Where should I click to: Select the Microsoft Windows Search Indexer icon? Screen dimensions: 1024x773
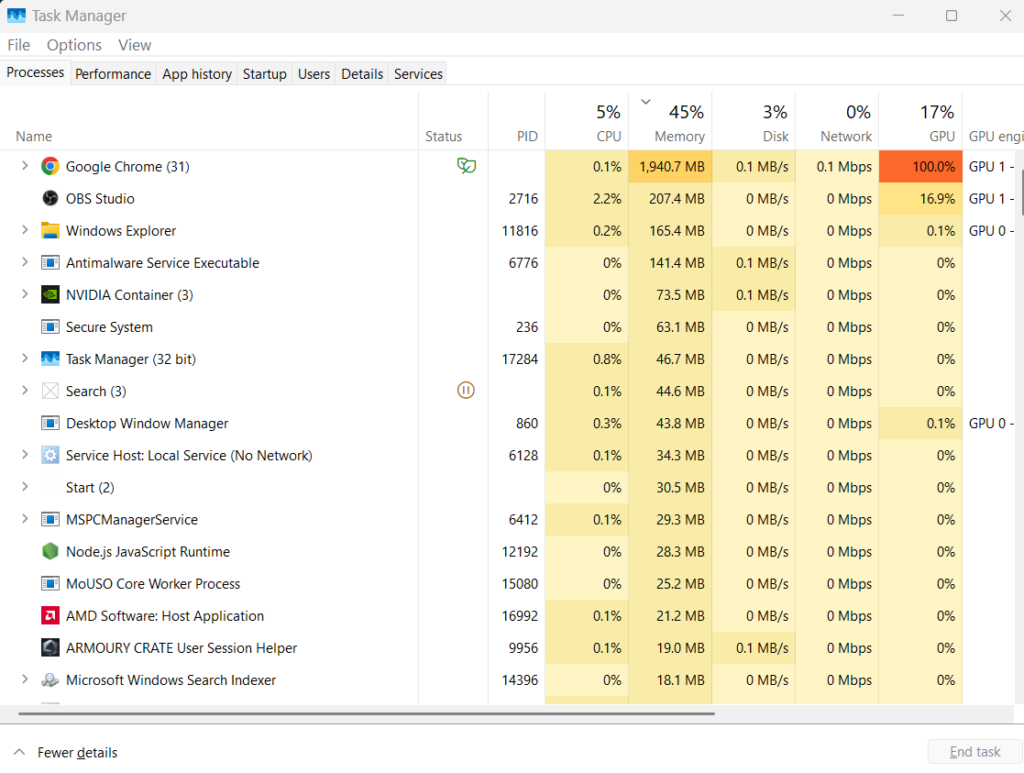coord(49,679)
